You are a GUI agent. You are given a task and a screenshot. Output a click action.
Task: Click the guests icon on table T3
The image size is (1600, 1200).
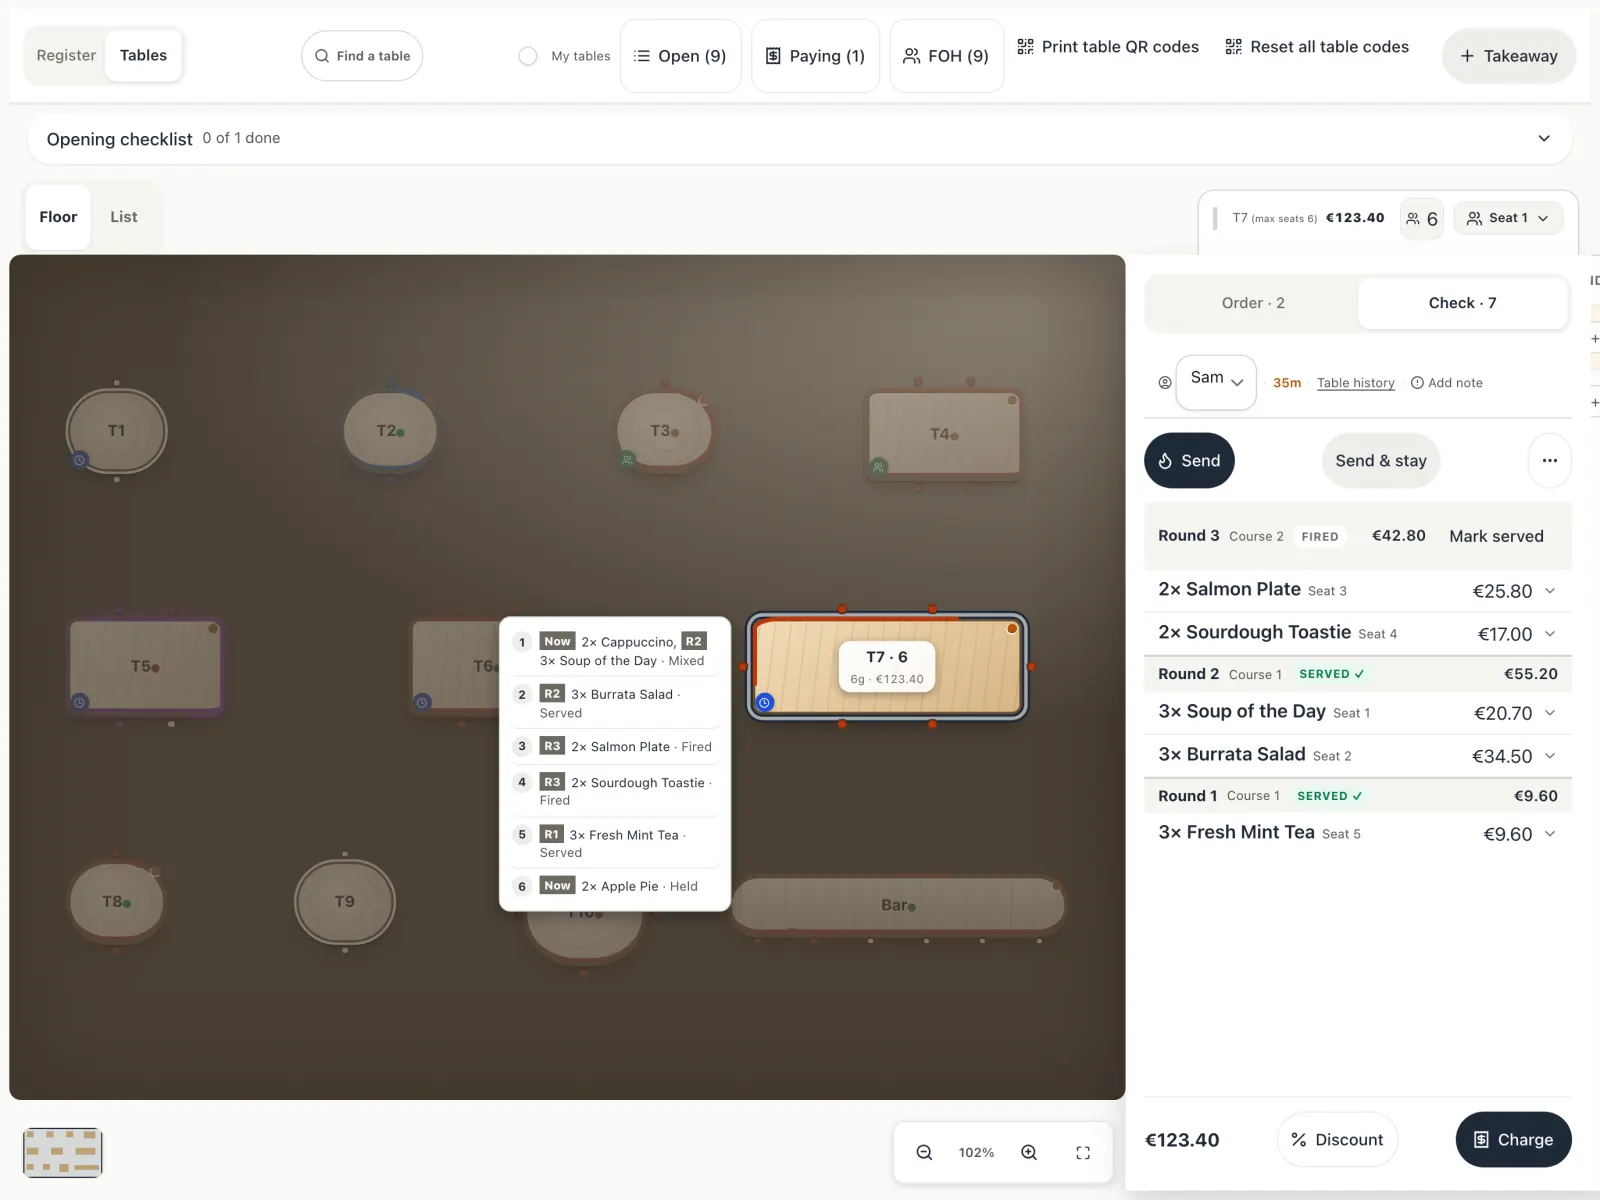(628, 460)
